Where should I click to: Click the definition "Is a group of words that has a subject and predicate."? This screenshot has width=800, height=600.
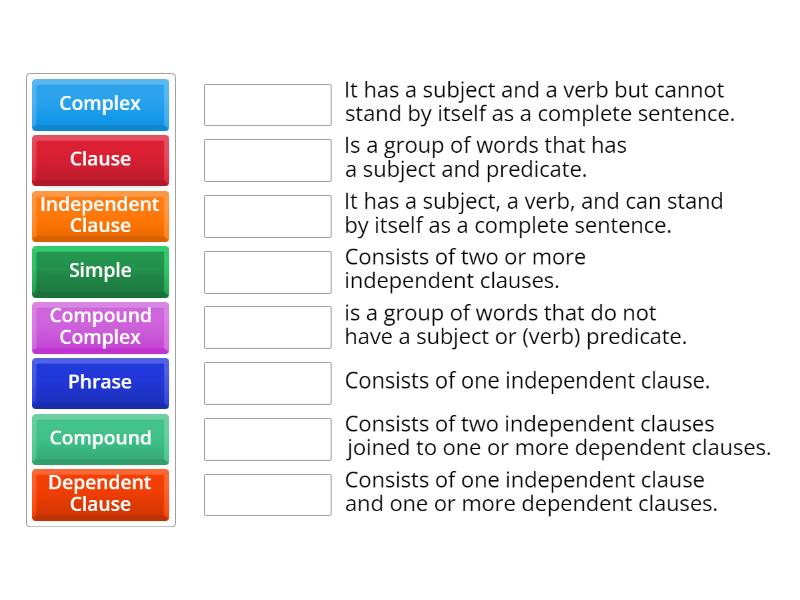[x=485, y=157]
